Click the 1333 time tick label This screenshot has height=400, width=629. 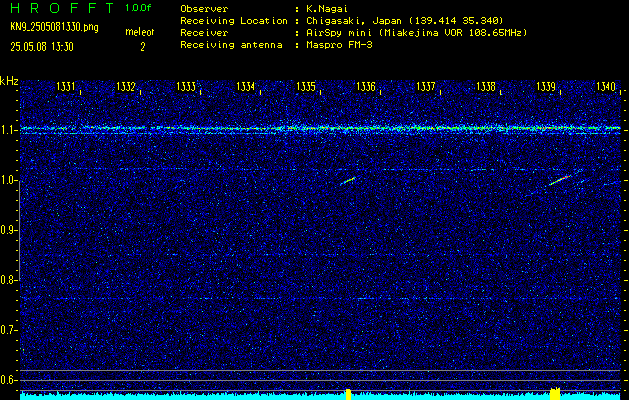pyautogui.click(x=186, y=86)
